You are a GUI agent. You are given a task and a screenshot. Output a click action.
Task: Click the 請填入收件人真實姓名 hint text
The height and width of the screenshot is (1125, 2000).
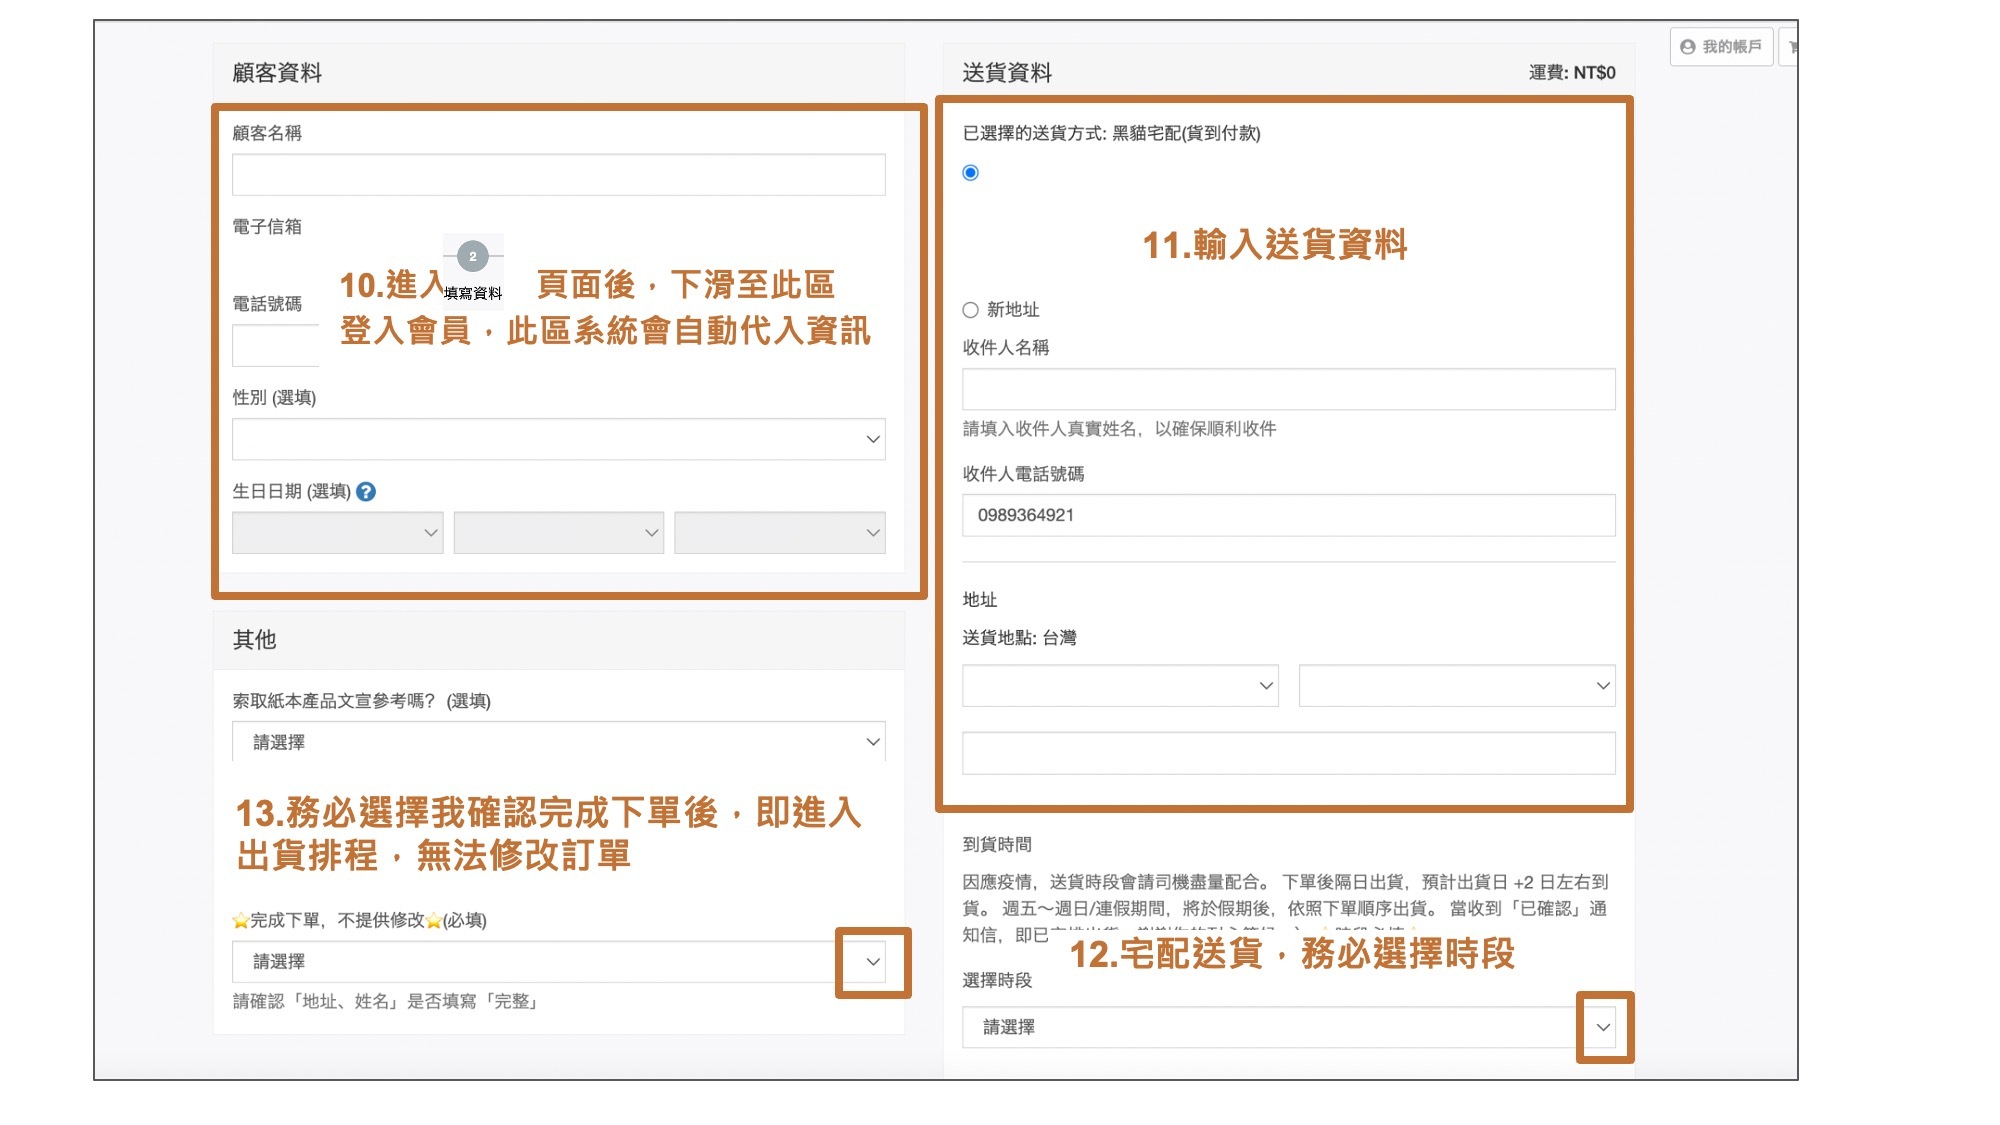(1119, 429)
